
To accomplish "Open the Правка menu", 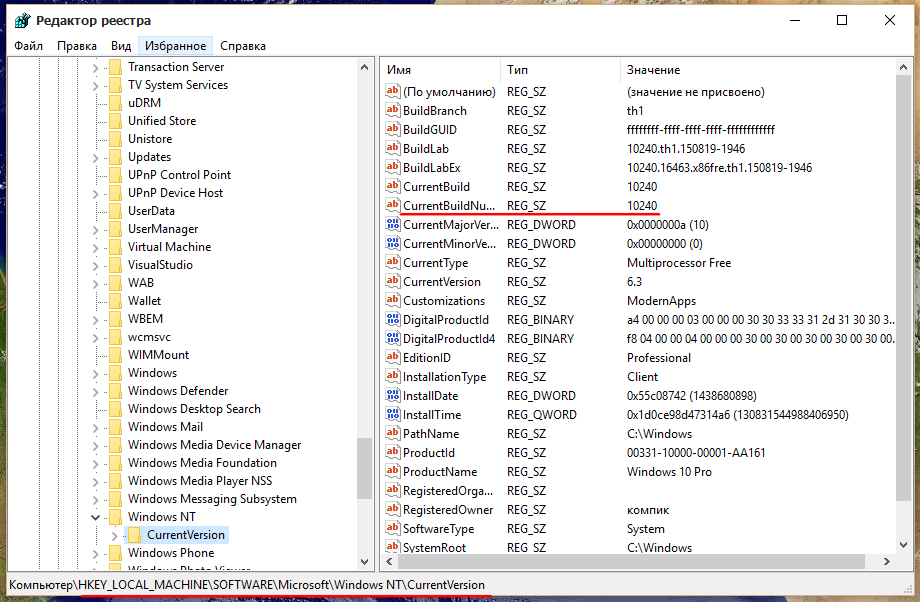I will 77,46.
